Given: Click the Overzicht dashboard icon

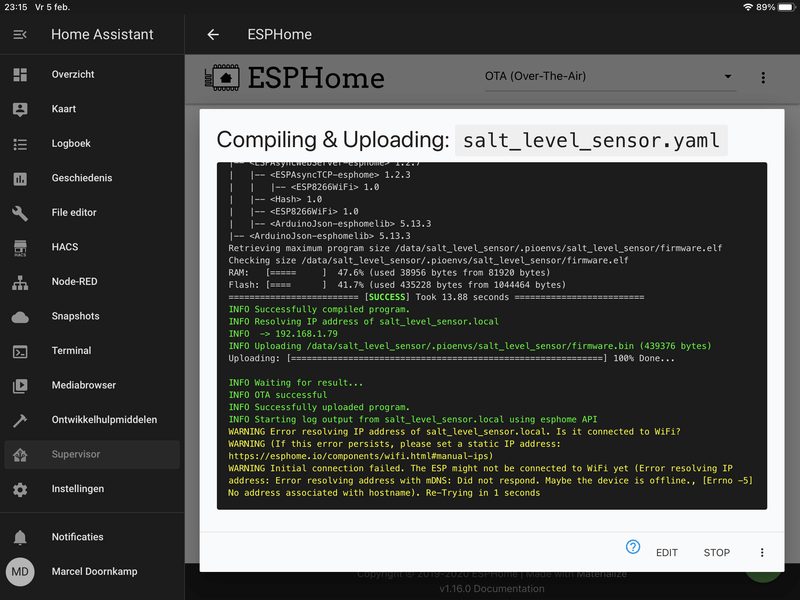Looking at the screenshot, I should [20, 74].
